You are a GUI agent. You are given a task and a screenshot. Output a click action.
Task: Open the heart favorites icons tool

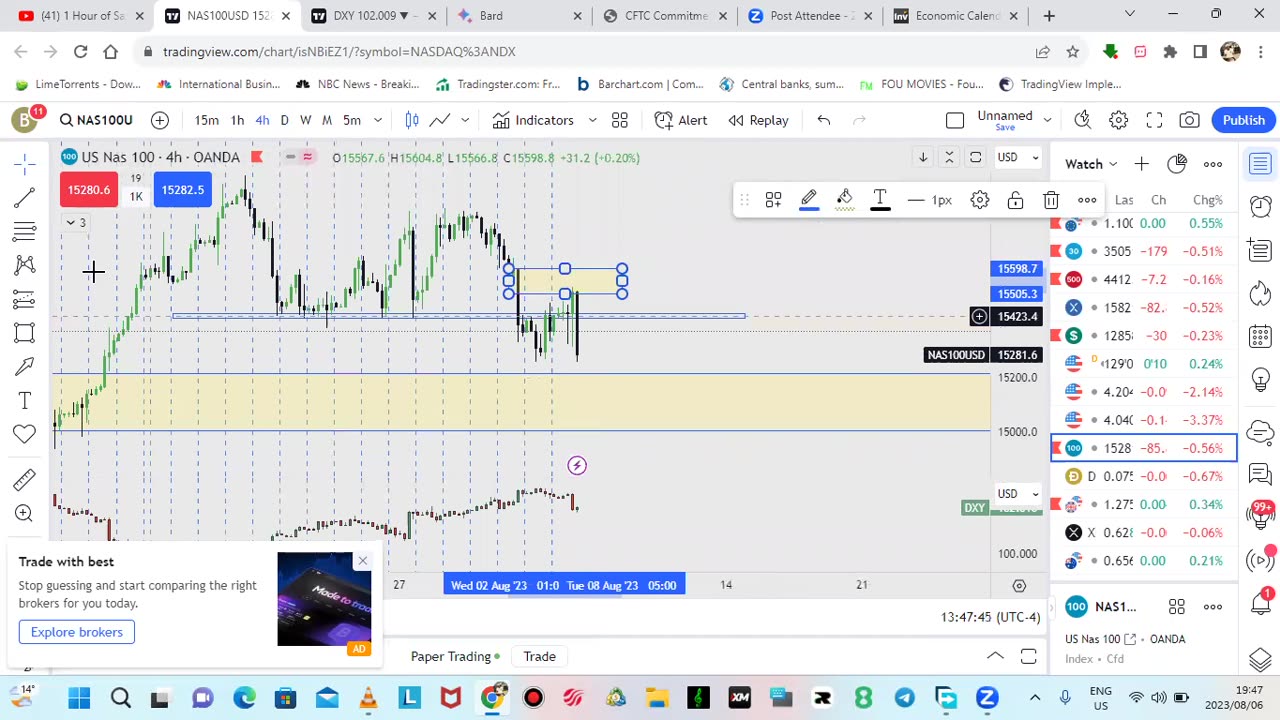(25, 434)
